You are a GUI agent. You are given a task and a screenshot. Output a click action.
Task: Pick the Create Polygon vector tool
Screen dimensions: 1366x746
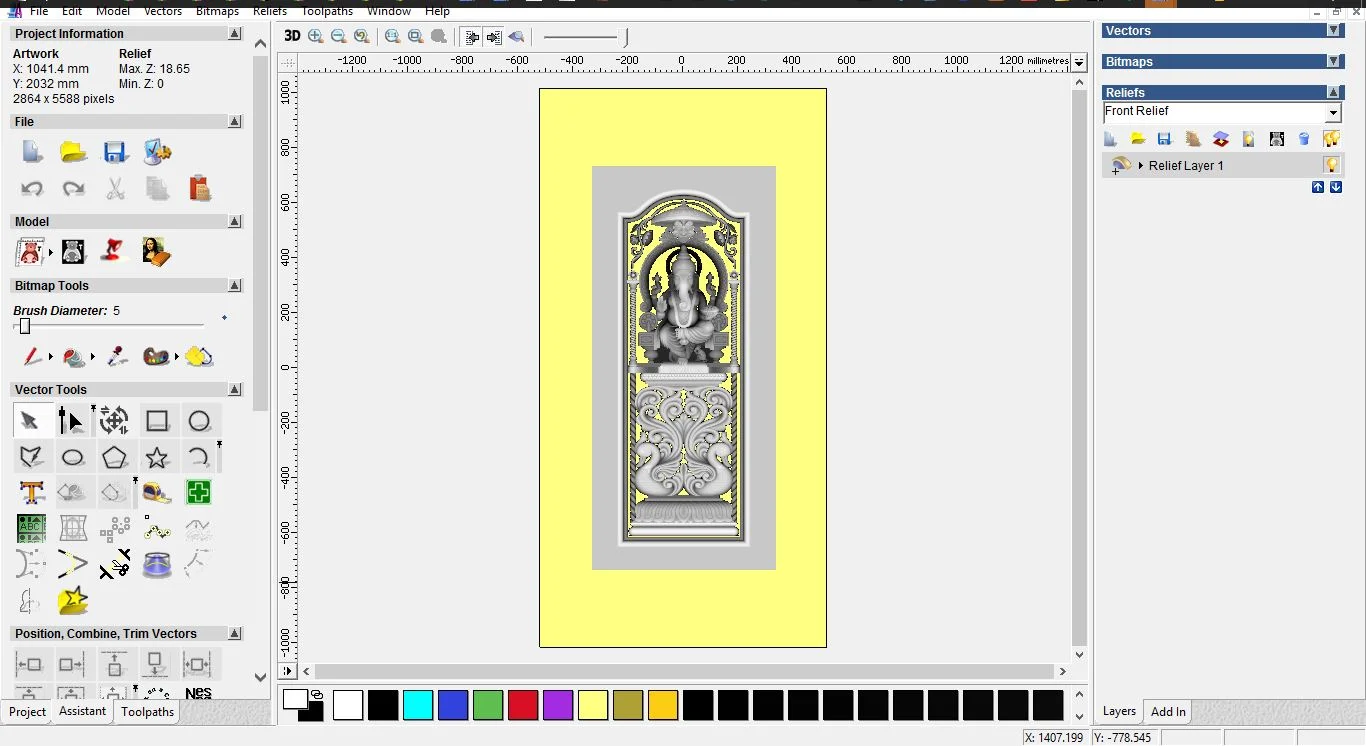pyautogui.click(x=115, y=458)
